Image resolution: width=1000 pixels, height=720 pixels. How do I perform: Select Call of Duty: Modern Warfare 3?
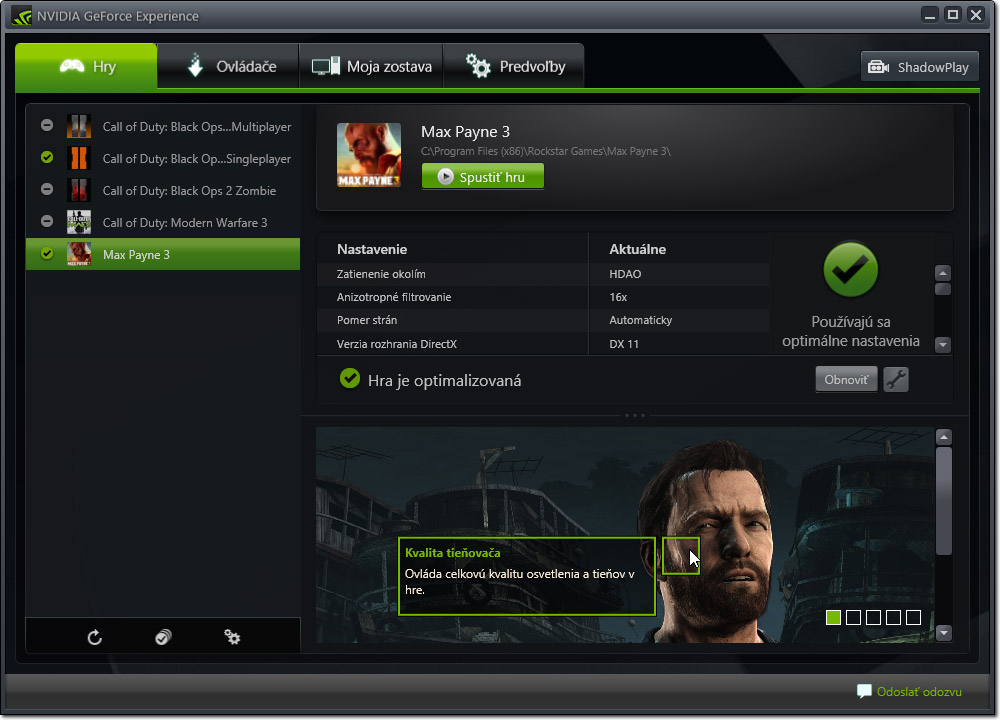pos(163,222)
